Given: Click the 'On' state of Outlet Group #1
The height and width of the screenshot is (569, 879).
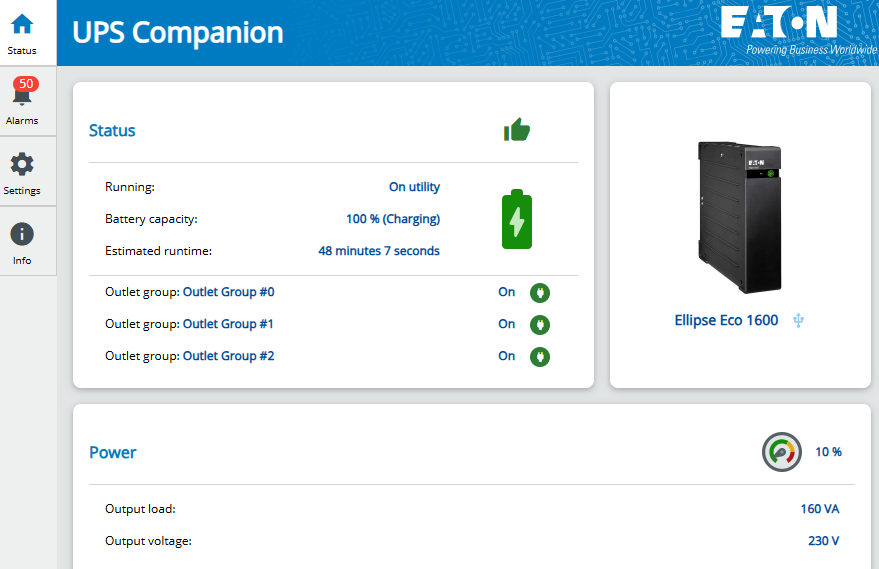Looking at the screenshot, I should tap(507, 324).
